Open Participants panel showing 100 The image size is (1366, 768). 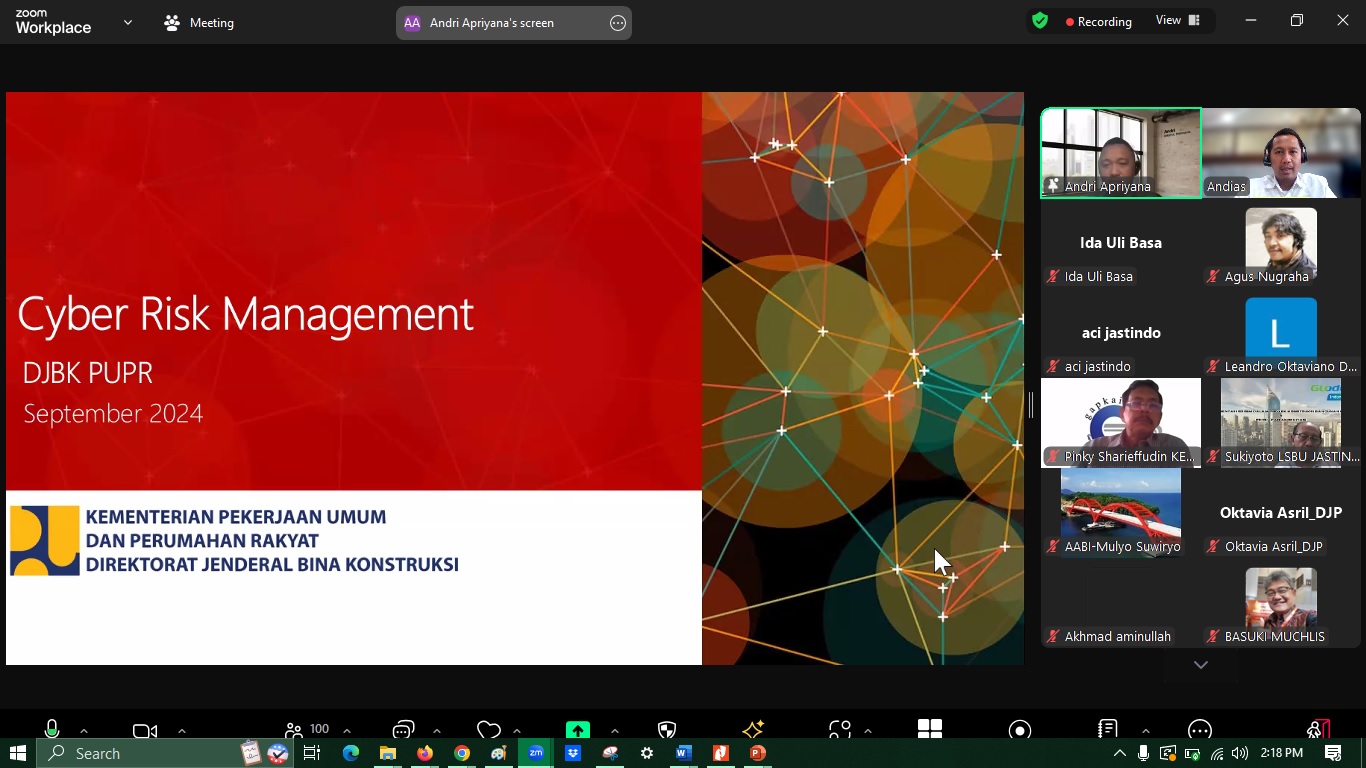pos(306,730)
